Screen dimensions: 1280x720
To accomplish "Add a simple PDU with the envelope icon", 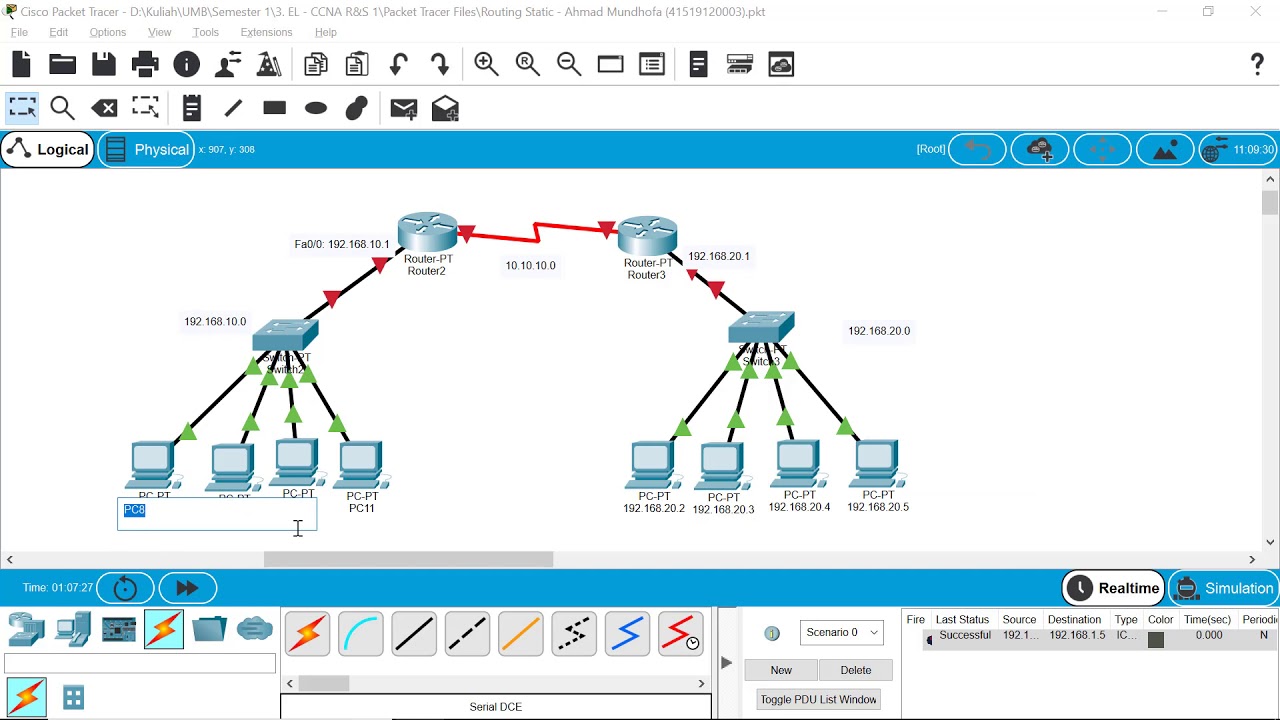I will coord(404,108).
